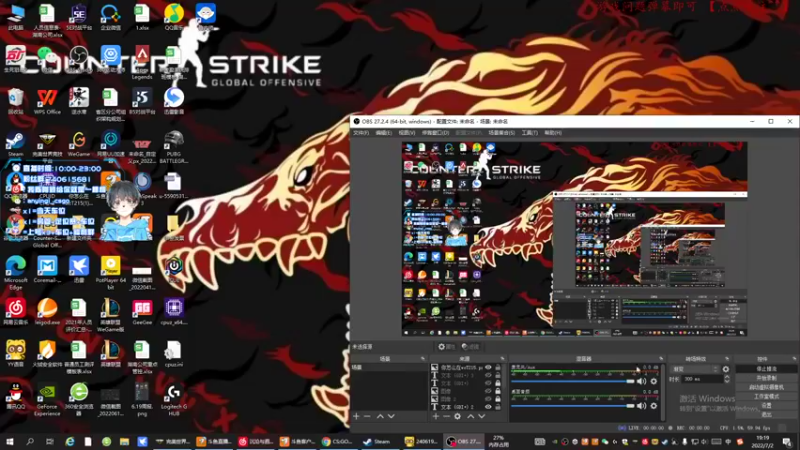Click 开始录制 start recording button
Image resolution: width=800 pixels, height=450 pixels.
click(766, 378)
